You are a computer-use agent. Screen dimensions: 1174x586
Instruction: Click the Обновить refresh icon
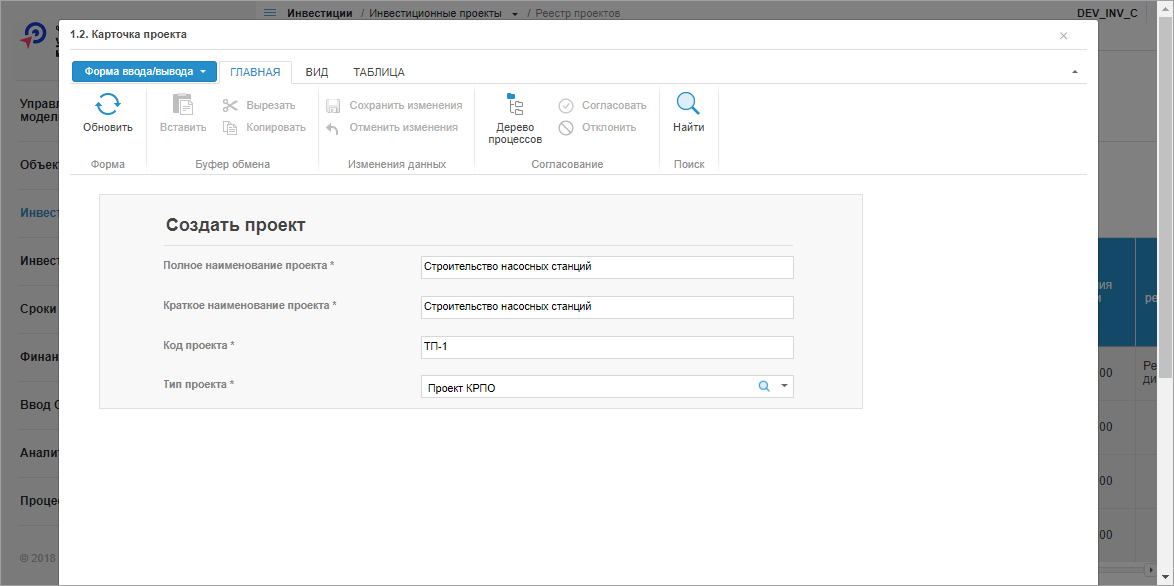click(108, 104)
